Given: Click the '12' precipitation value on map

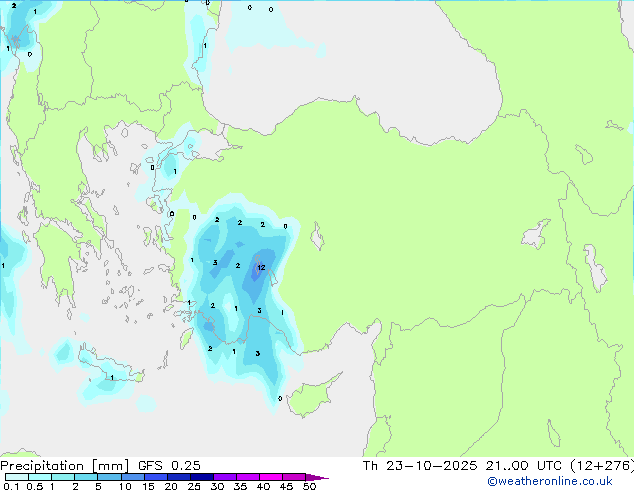Looking at the screenshot, I should [261, 267].
